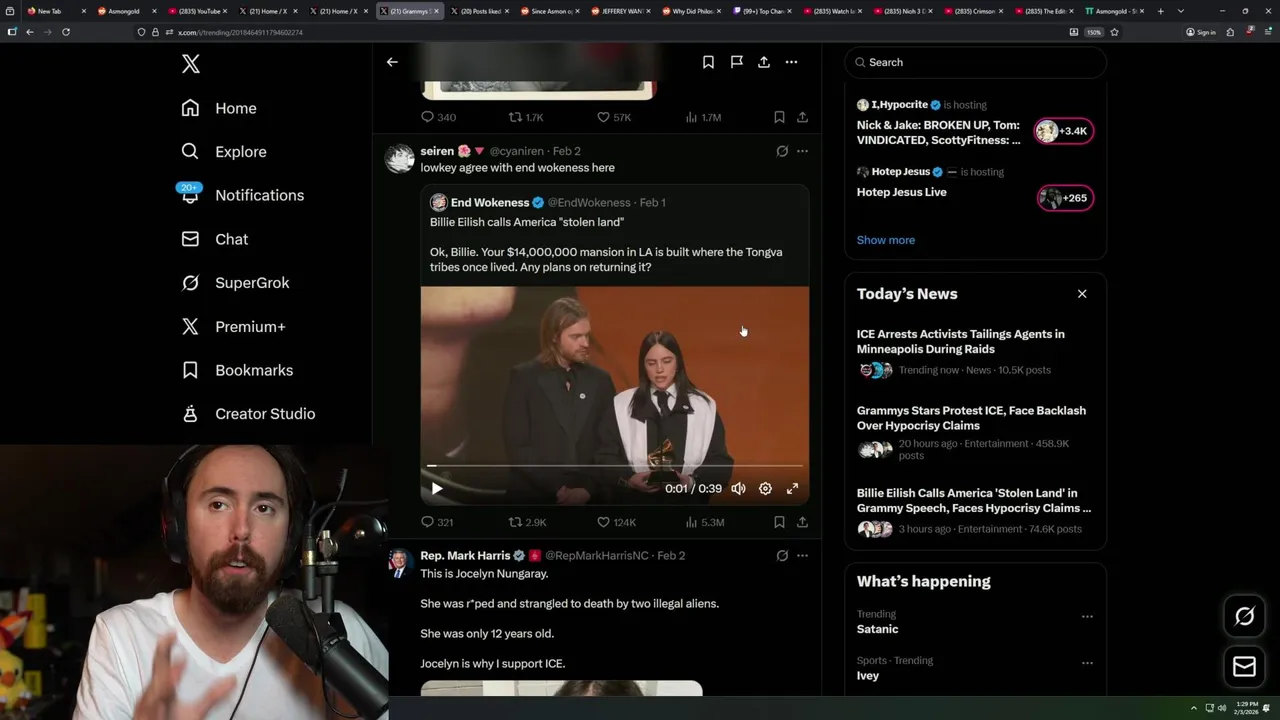The width and height of the screenshot is (1280, 720).
Task: Join Hotep Jesus Live space +265
Action: (1064, 198)
